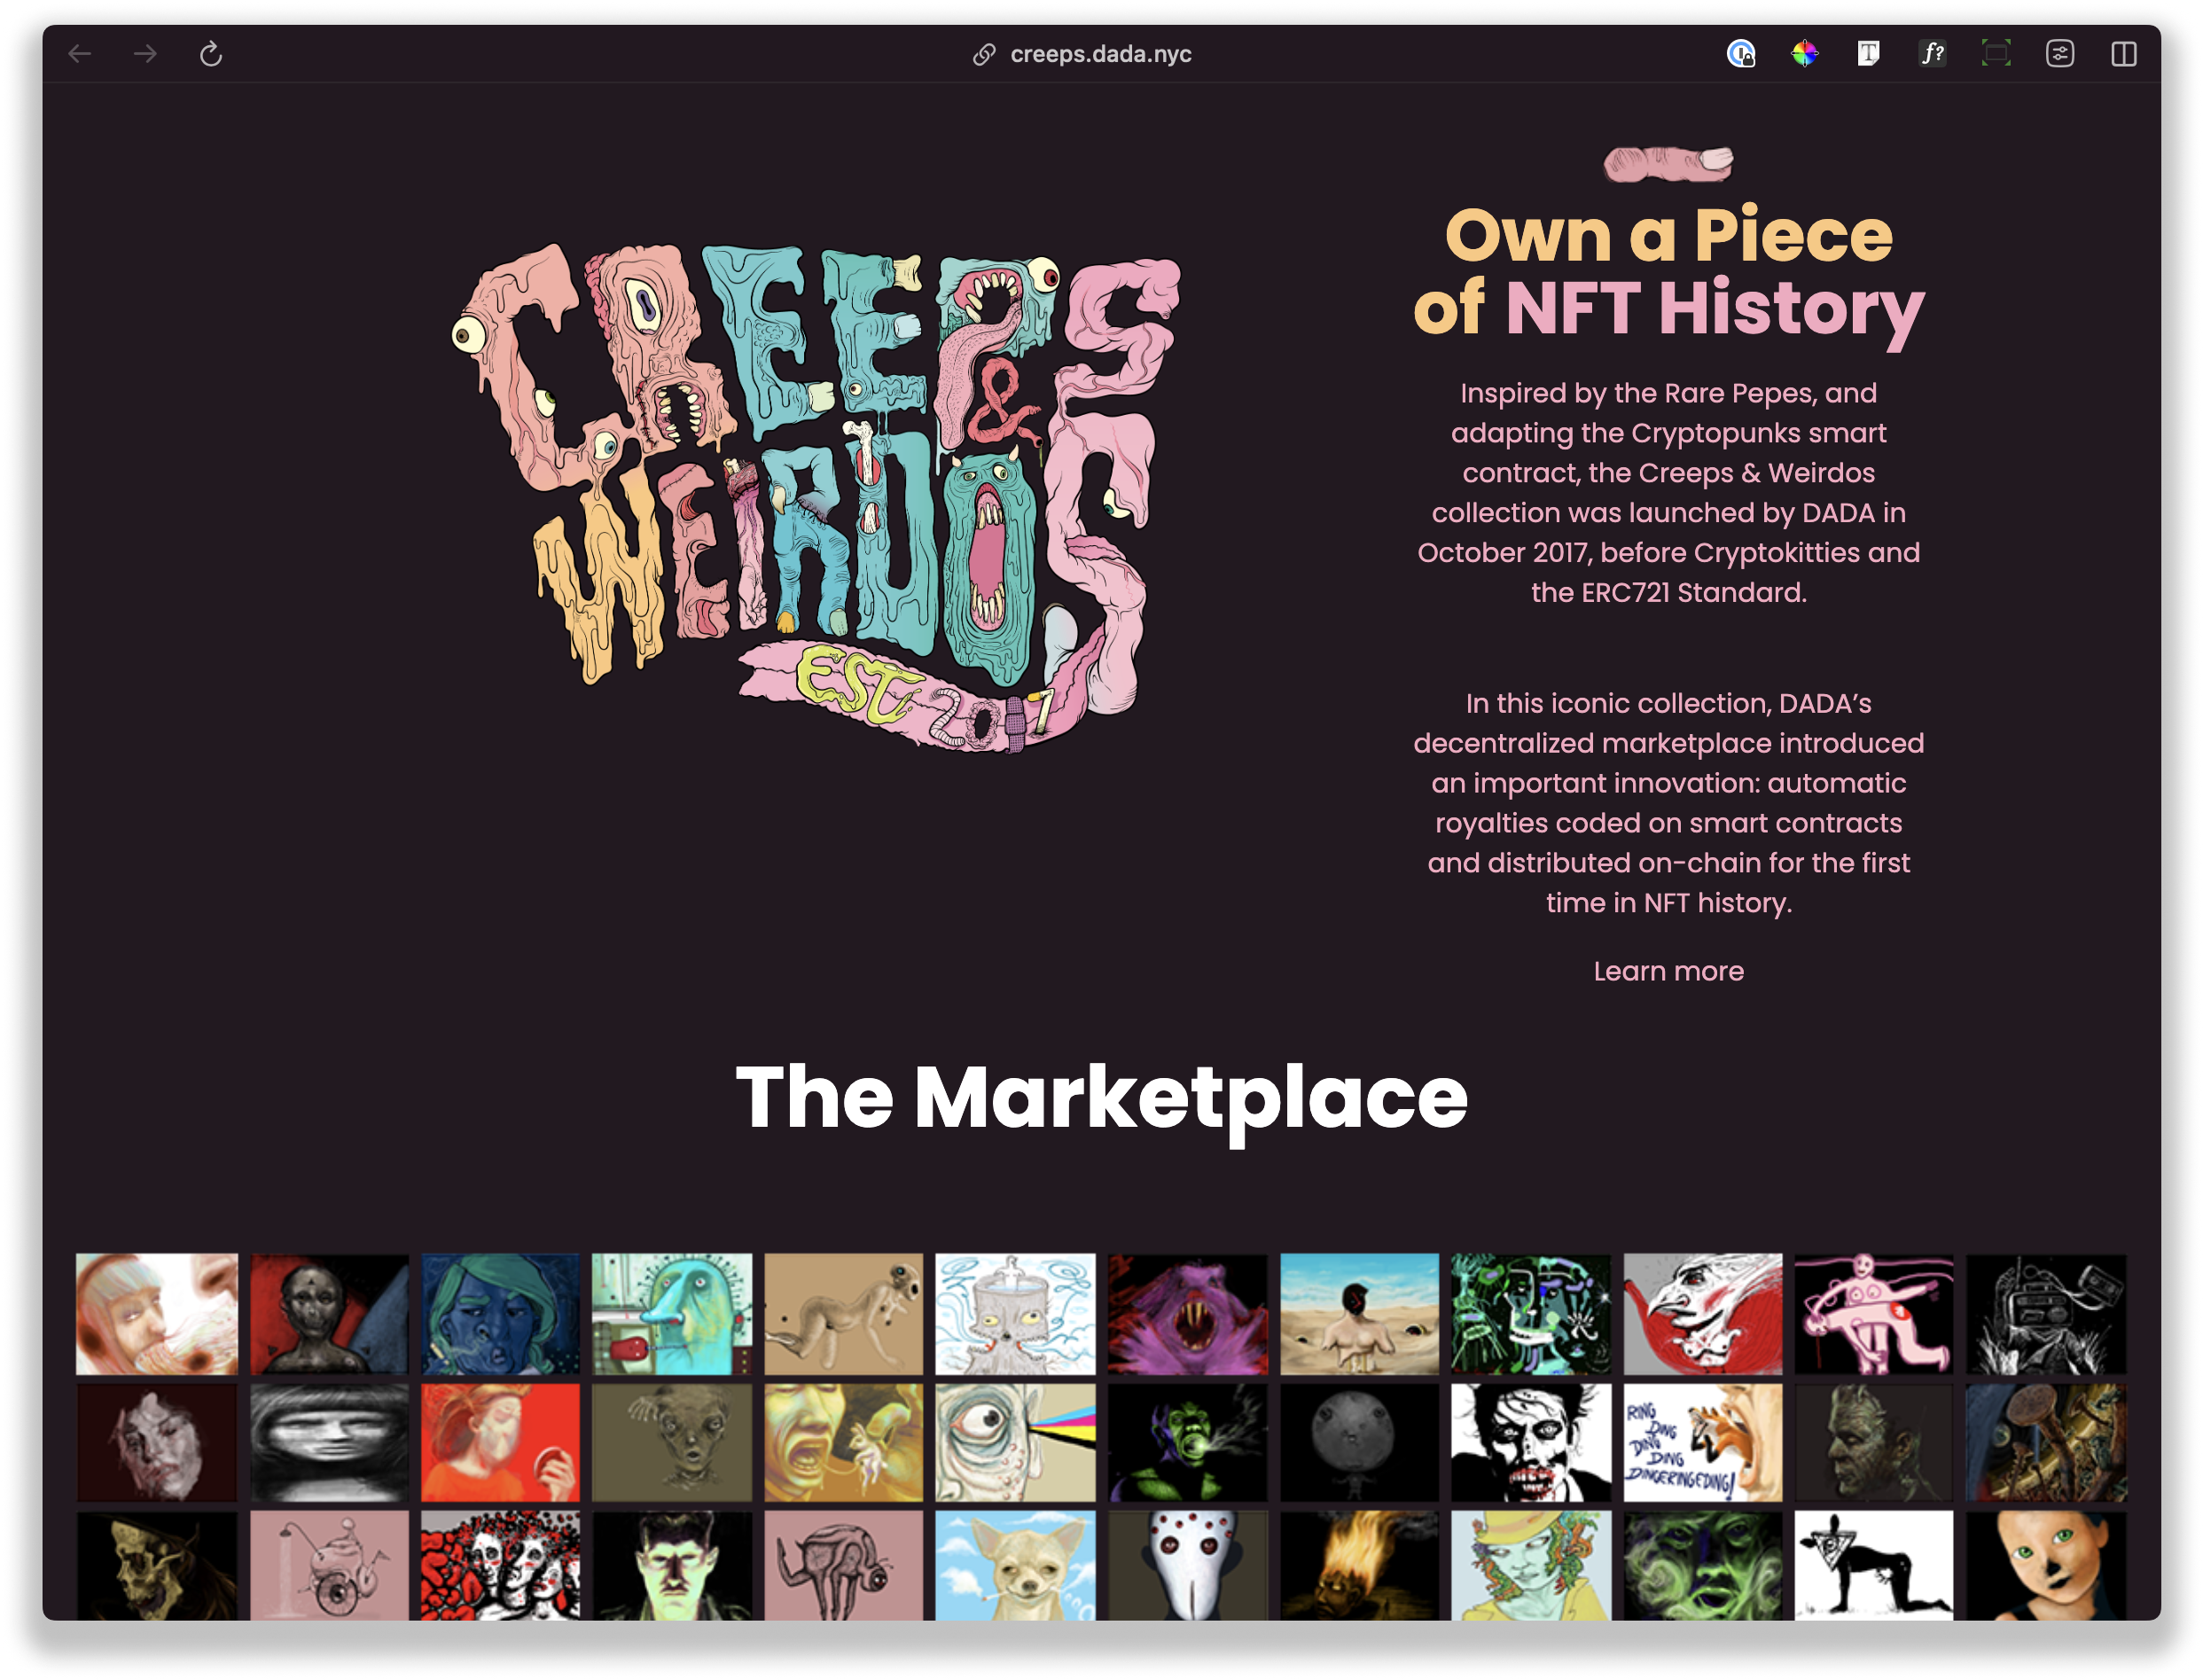This screenshot has width=2203, height=1680.
Task: Open the f? font identifier extension
Action: pos(1932,54)
